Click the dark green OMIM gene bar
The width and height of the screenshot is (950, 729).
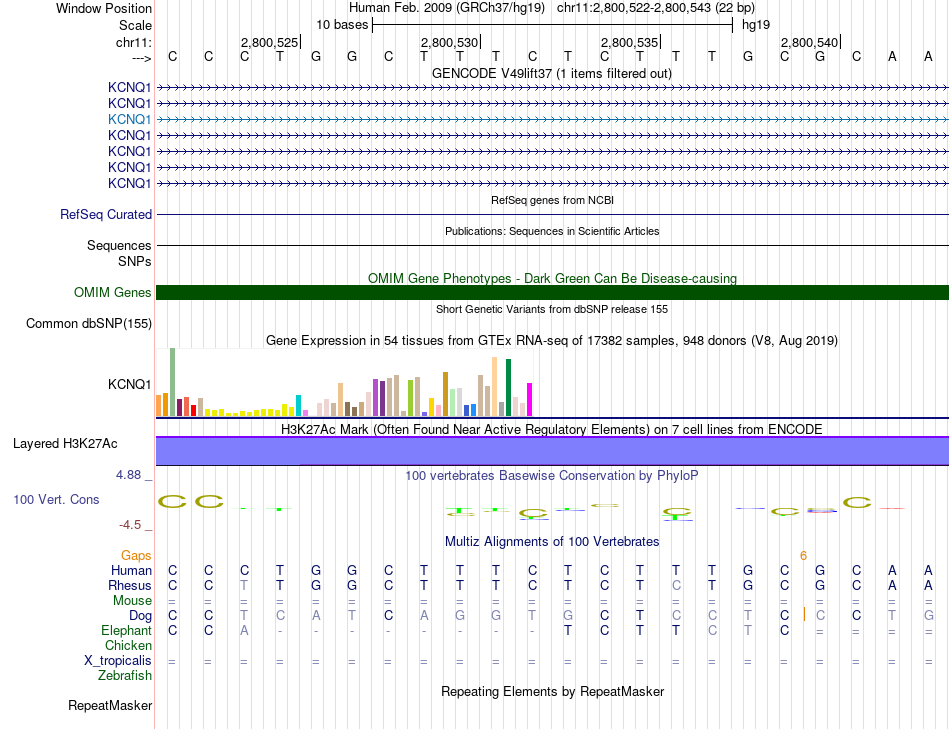[552, 293]
